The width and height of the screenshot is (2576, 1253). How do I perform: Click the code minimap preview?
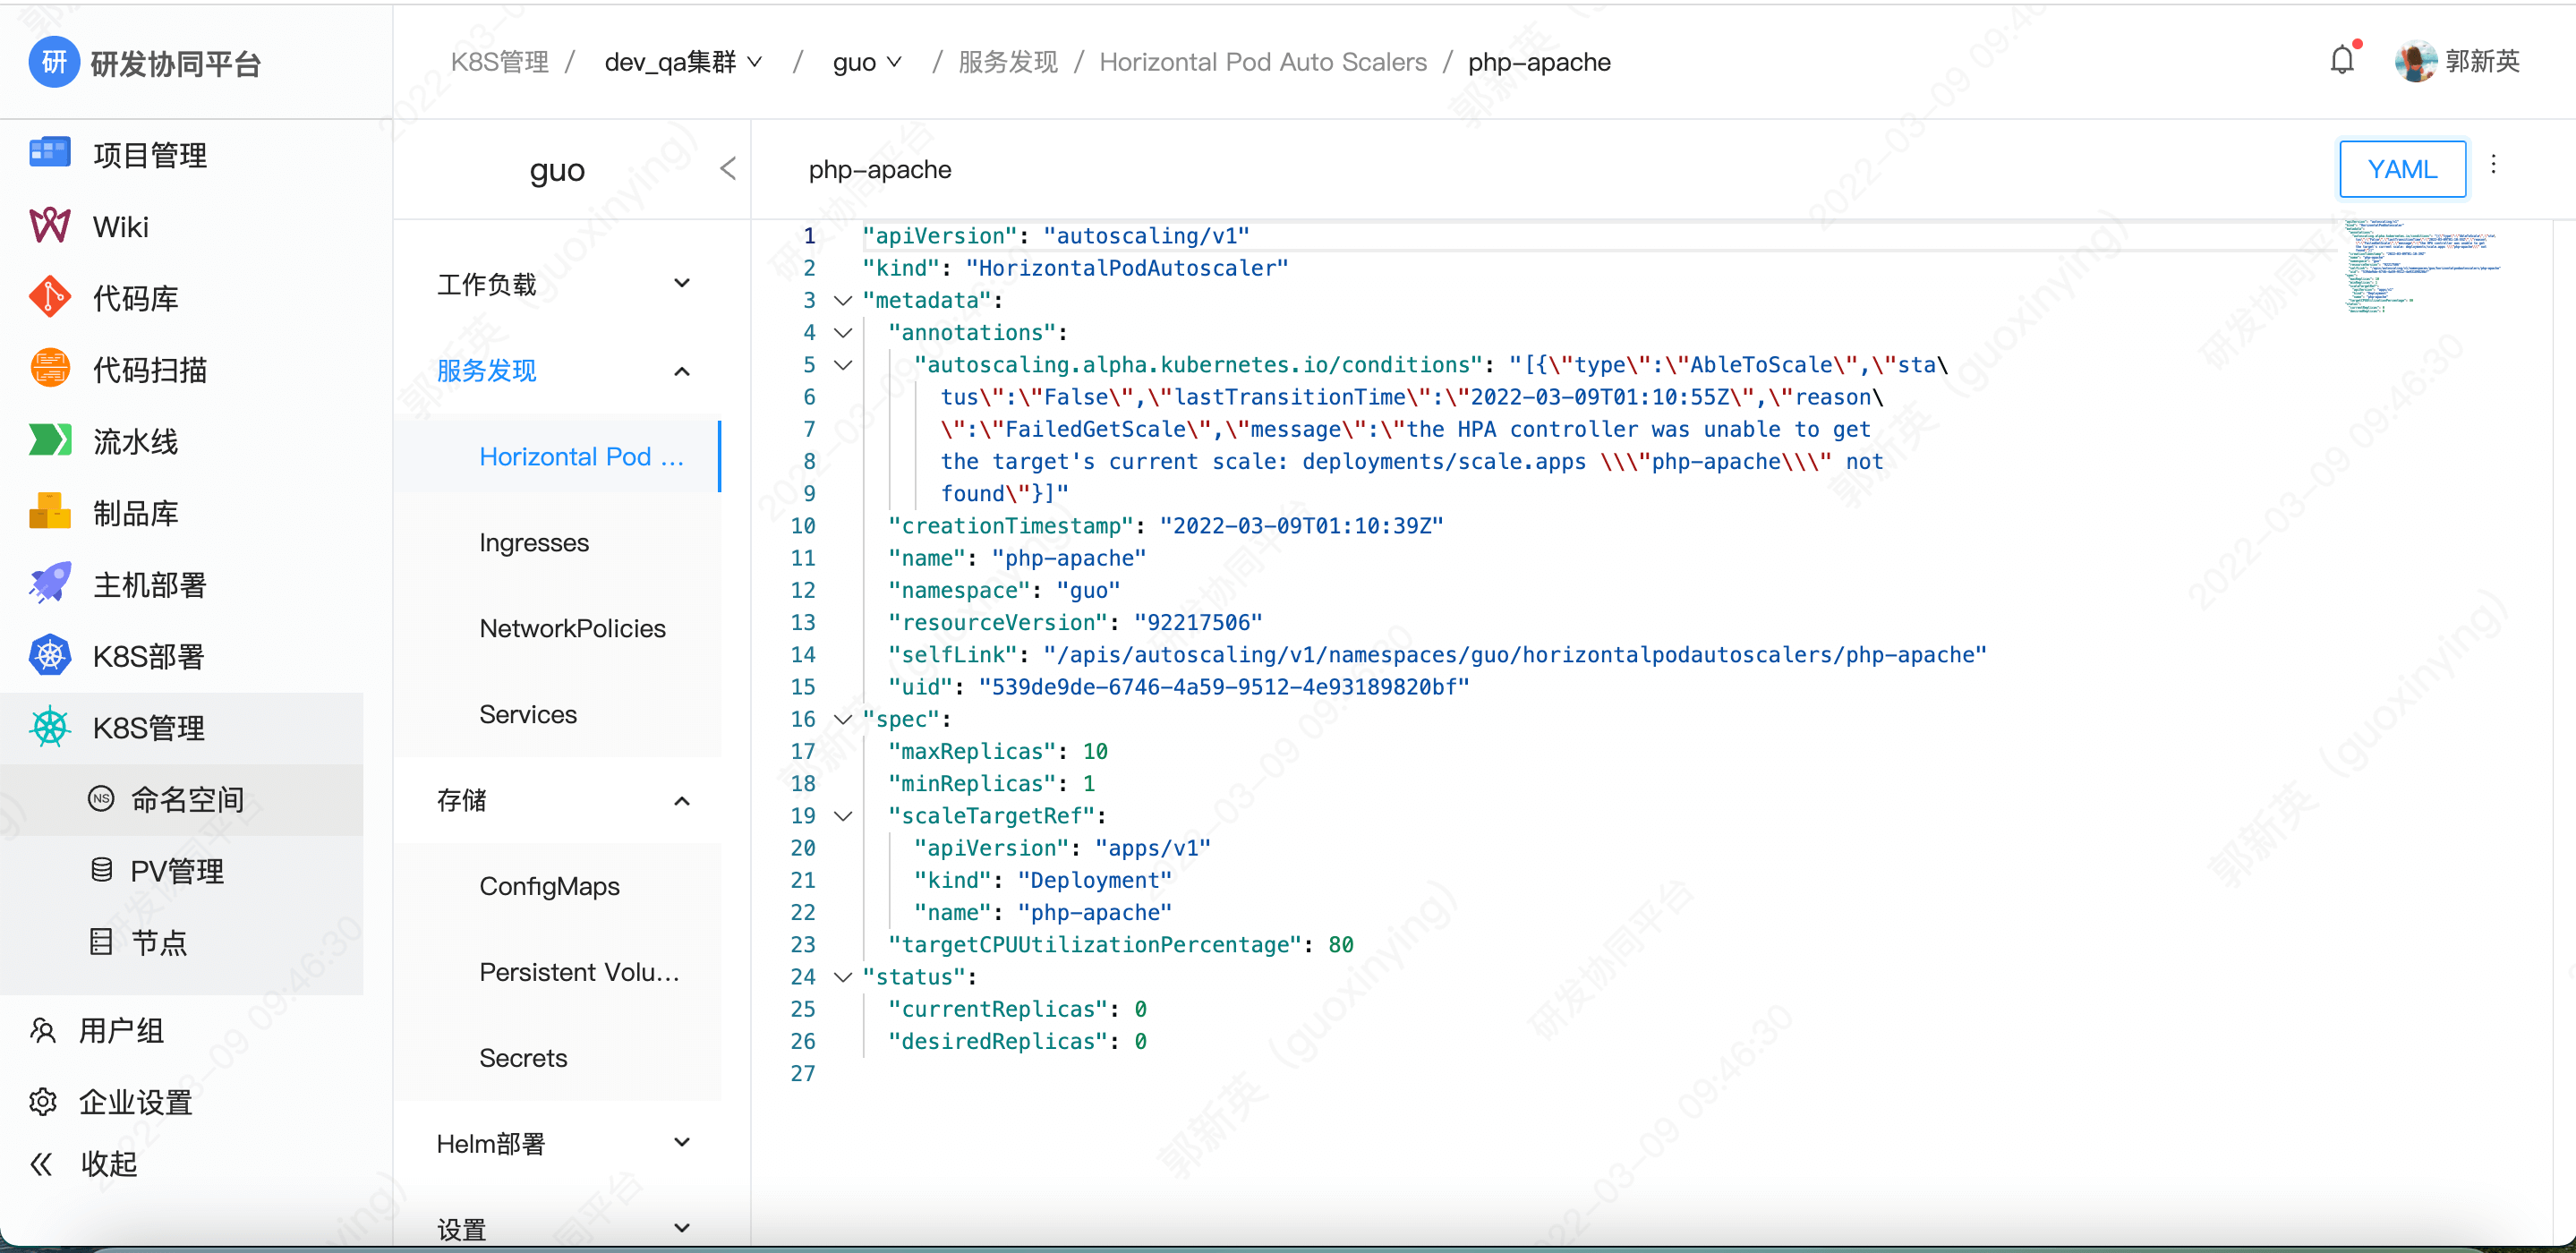click(2420, 265)
